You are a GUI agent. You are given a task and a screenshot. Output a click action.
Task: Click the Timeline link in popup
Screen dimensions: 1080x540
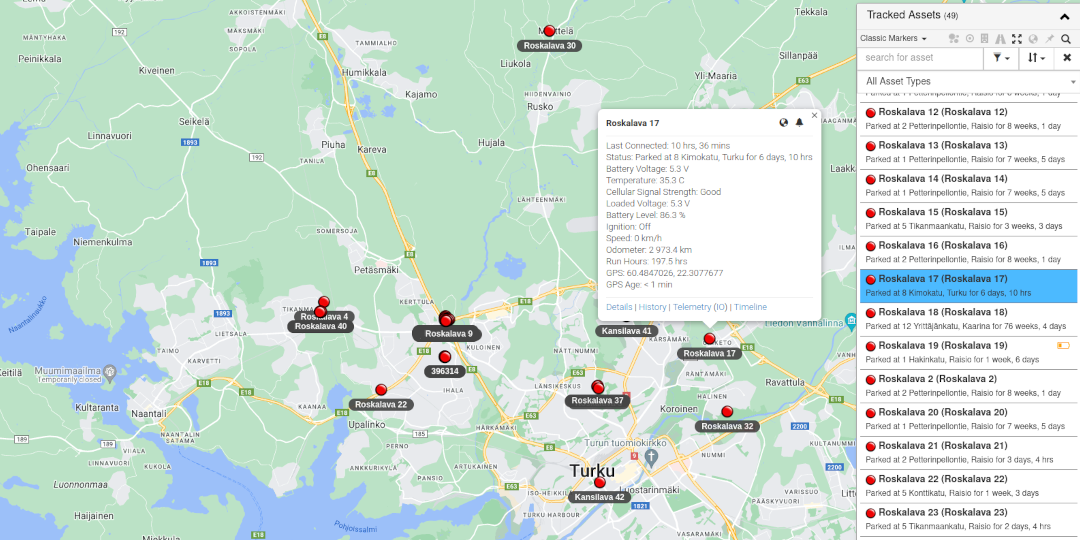(750, 307)
